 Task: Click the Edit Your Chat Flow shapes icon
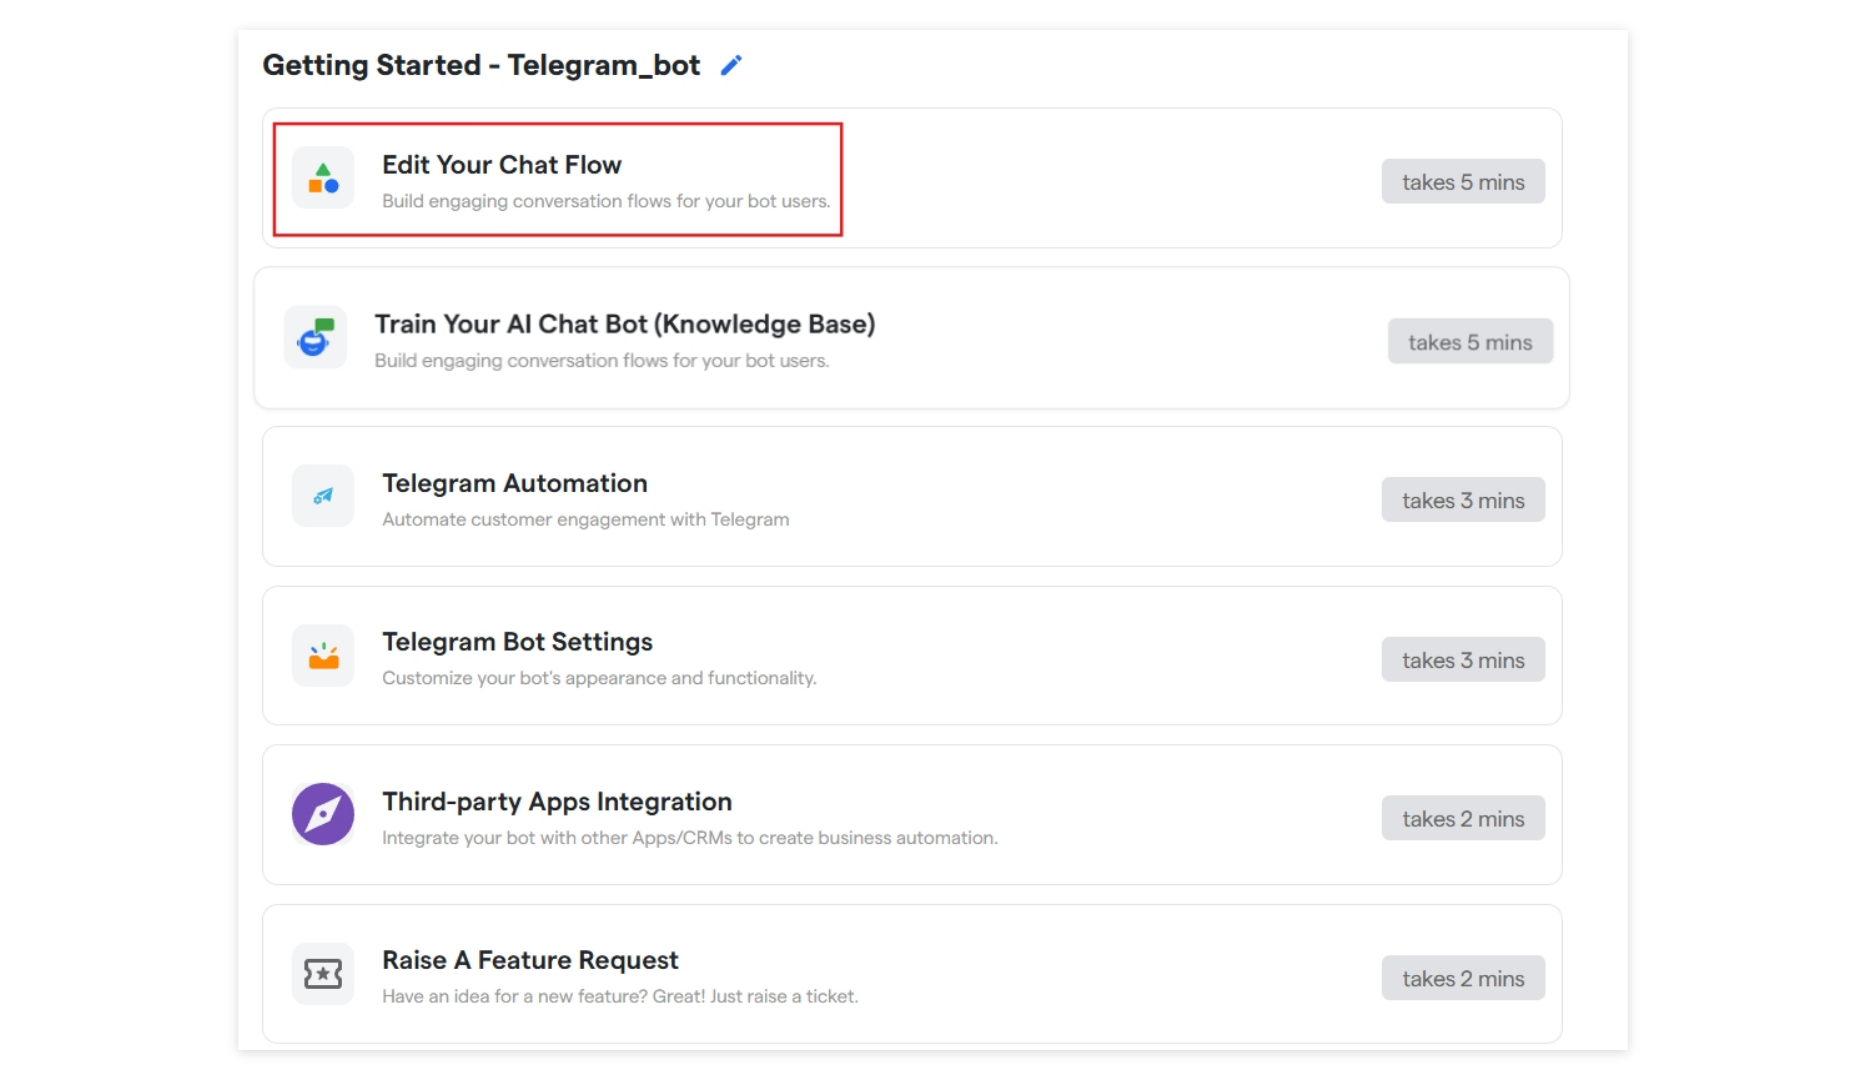tap(323, 179)
